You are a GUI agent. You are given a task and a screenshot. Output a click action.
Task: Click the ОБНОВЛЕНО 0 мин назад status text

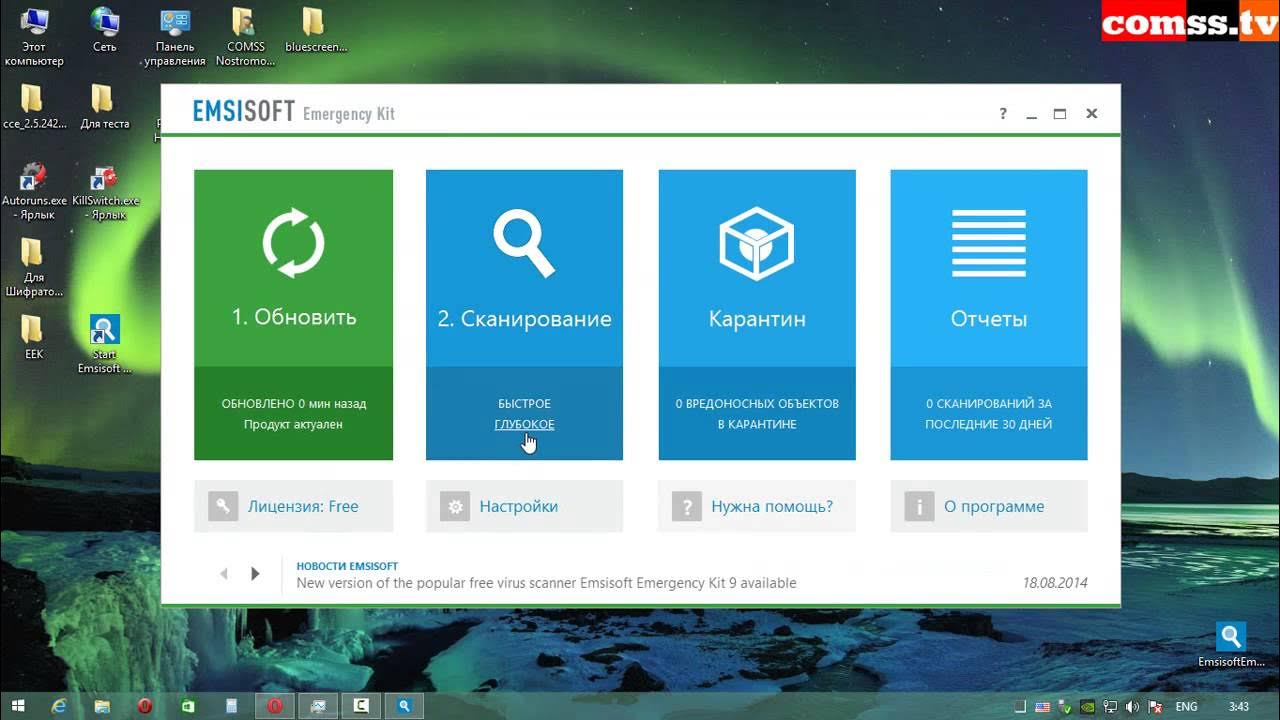pos(294,404)
